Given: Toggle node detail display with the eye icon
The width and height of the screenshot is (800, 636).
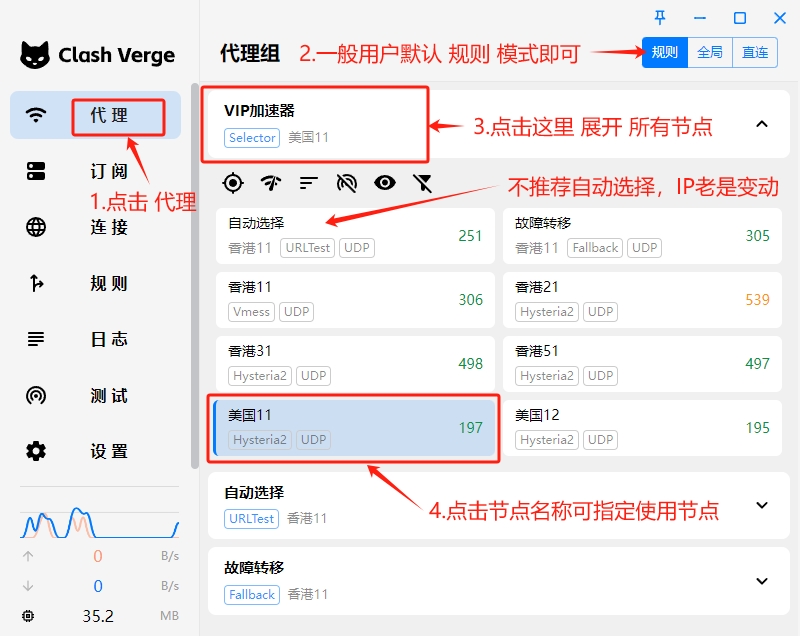Looking at the screenshot, I should point(385,183).
